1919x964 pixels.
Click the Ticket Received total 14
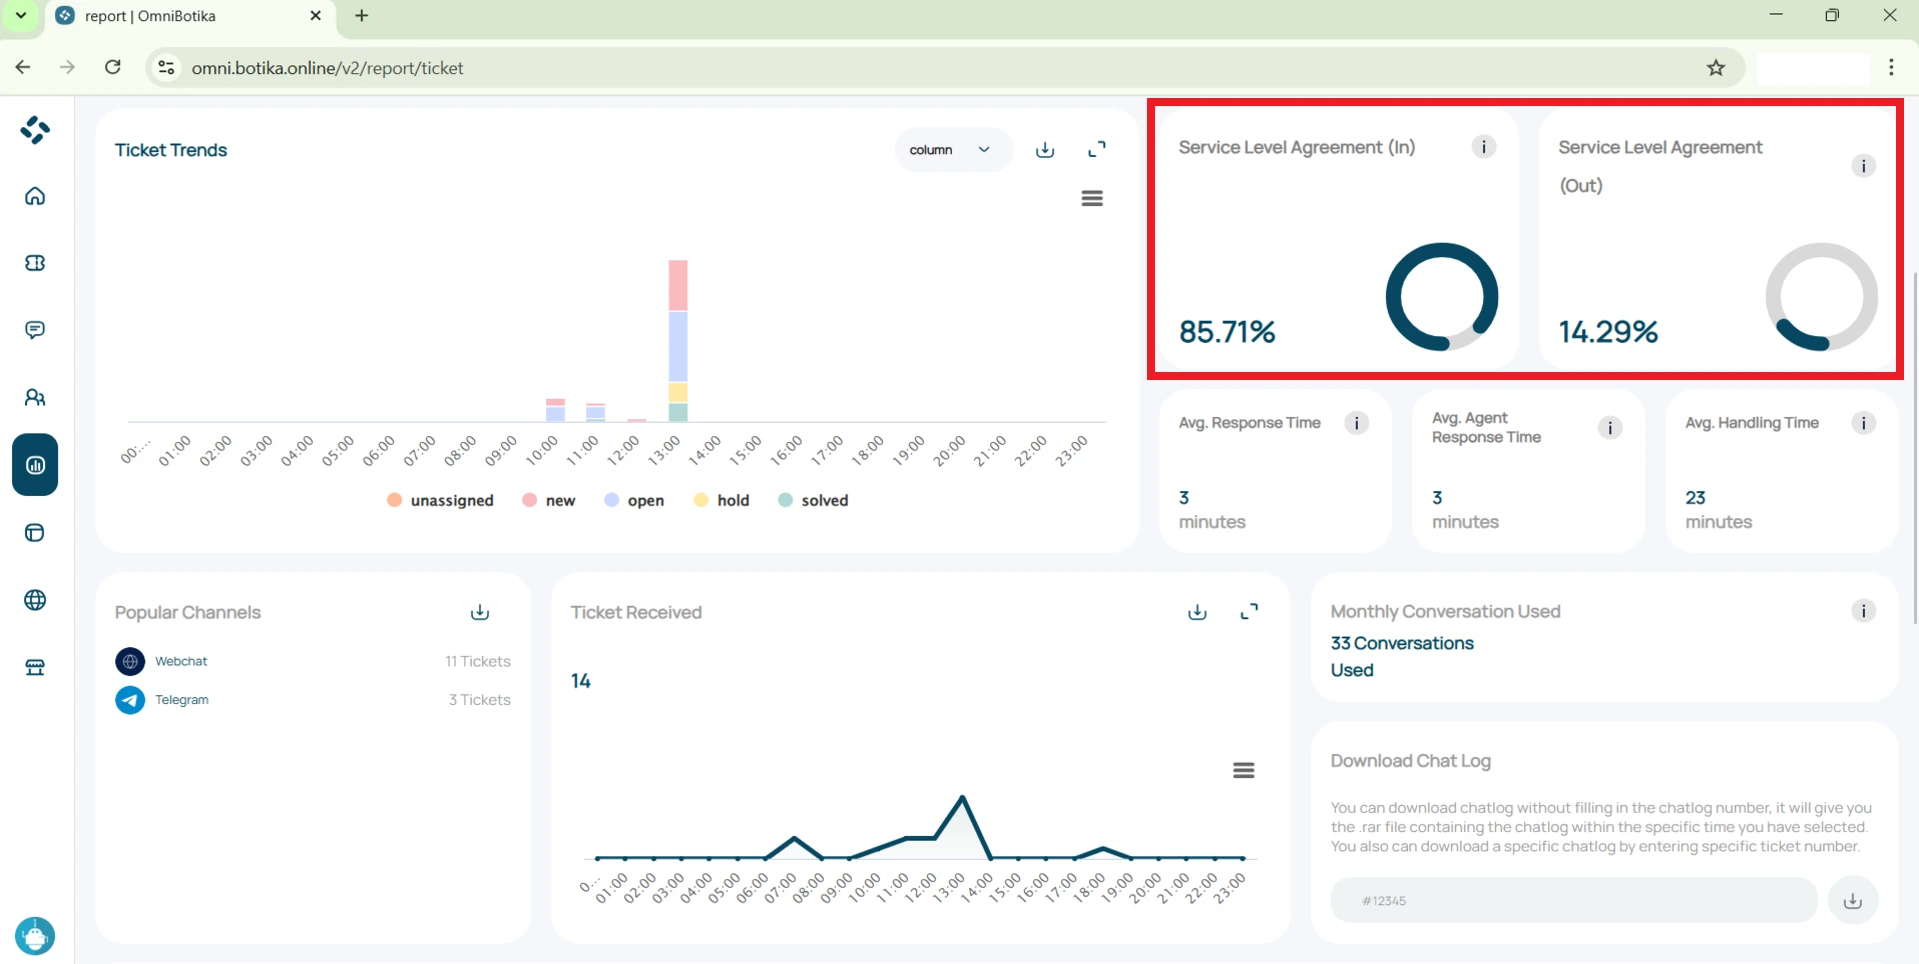pos(581,681)
